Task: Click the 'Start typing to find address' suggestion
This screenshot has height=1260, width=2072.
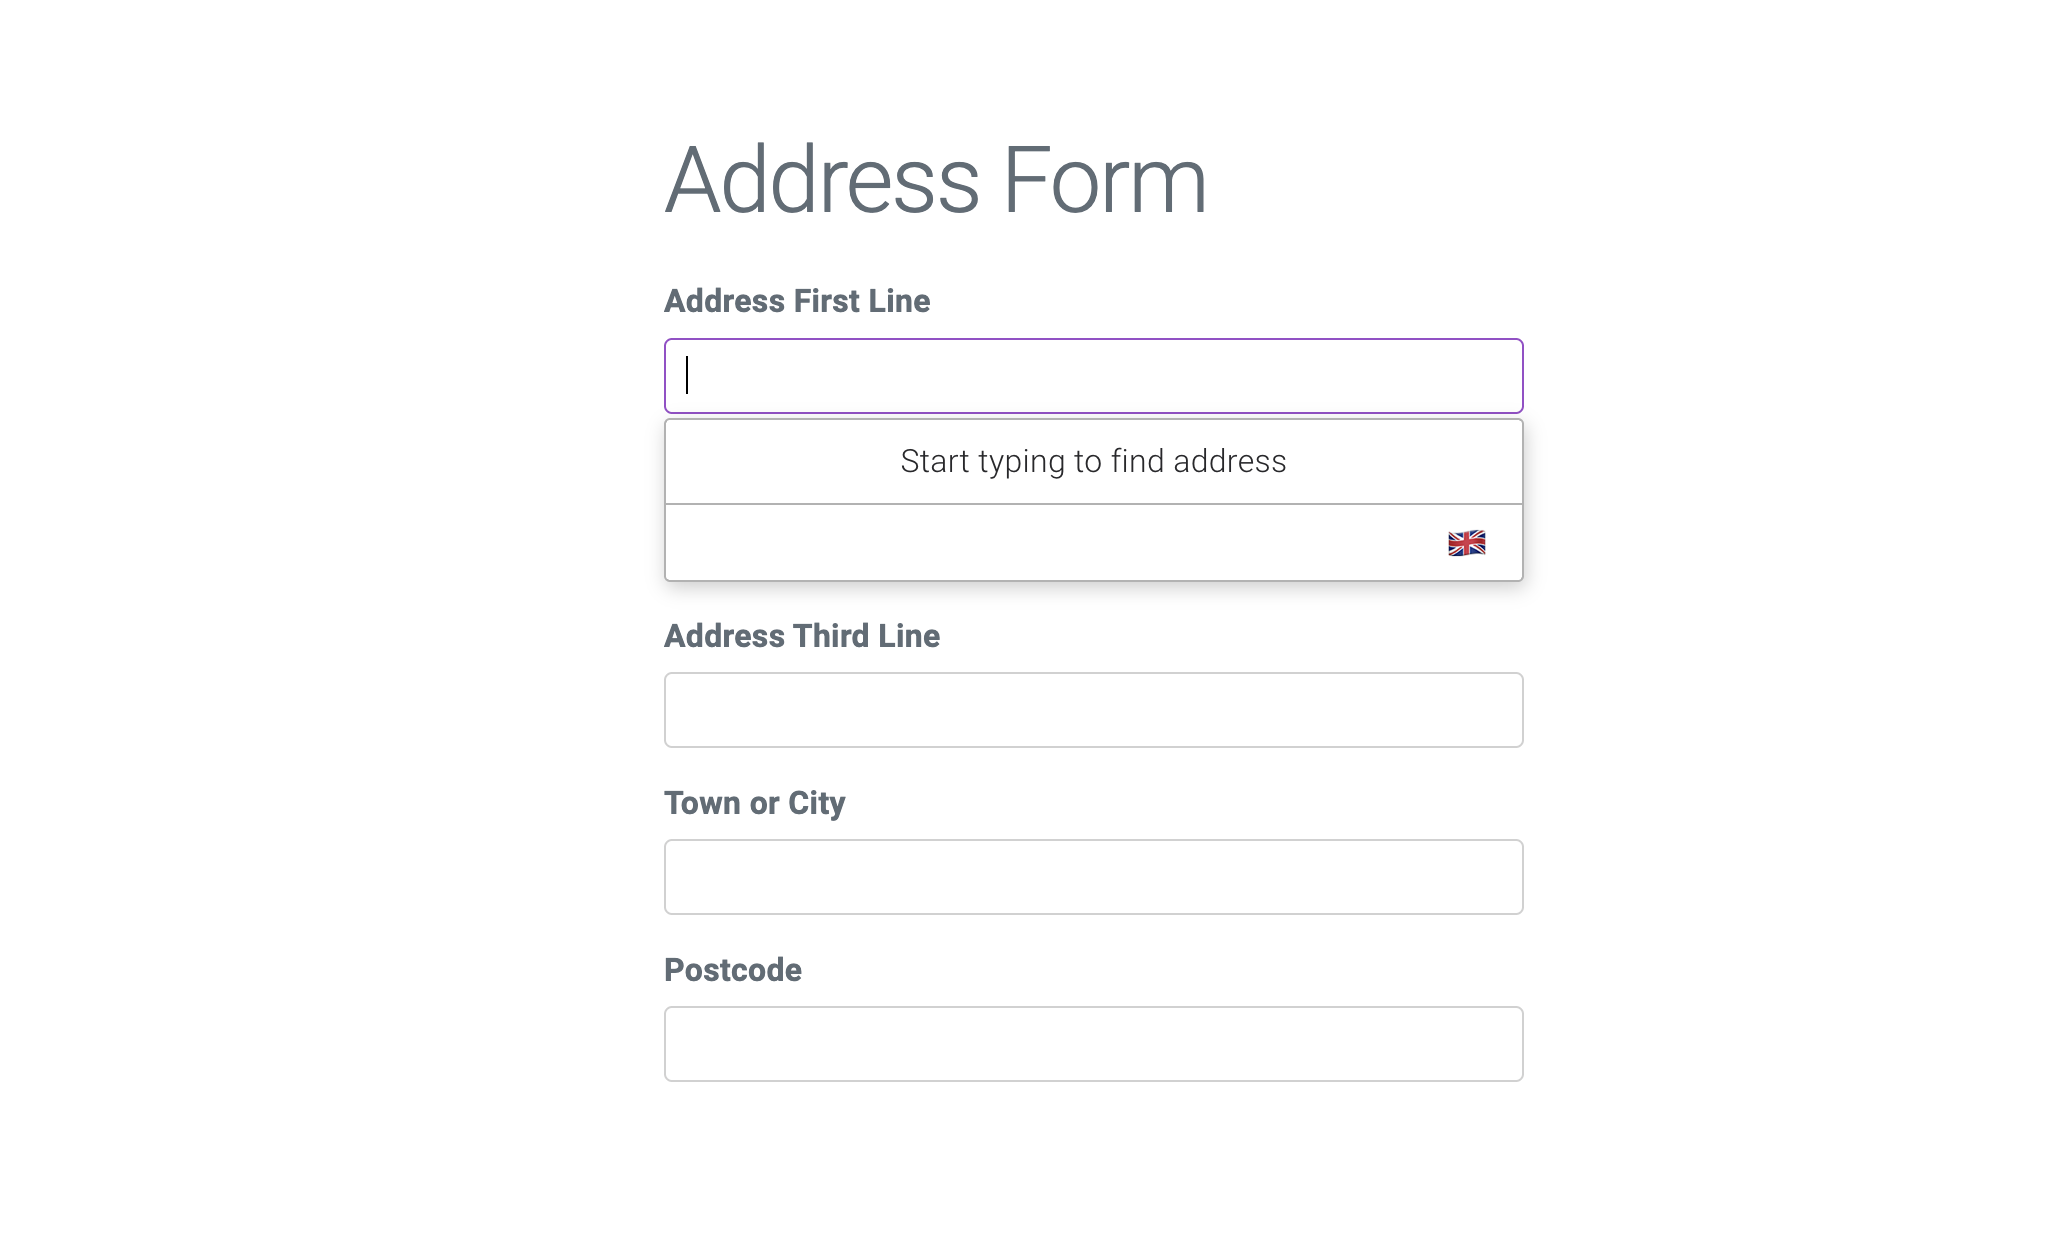Action: [1094, 461]
